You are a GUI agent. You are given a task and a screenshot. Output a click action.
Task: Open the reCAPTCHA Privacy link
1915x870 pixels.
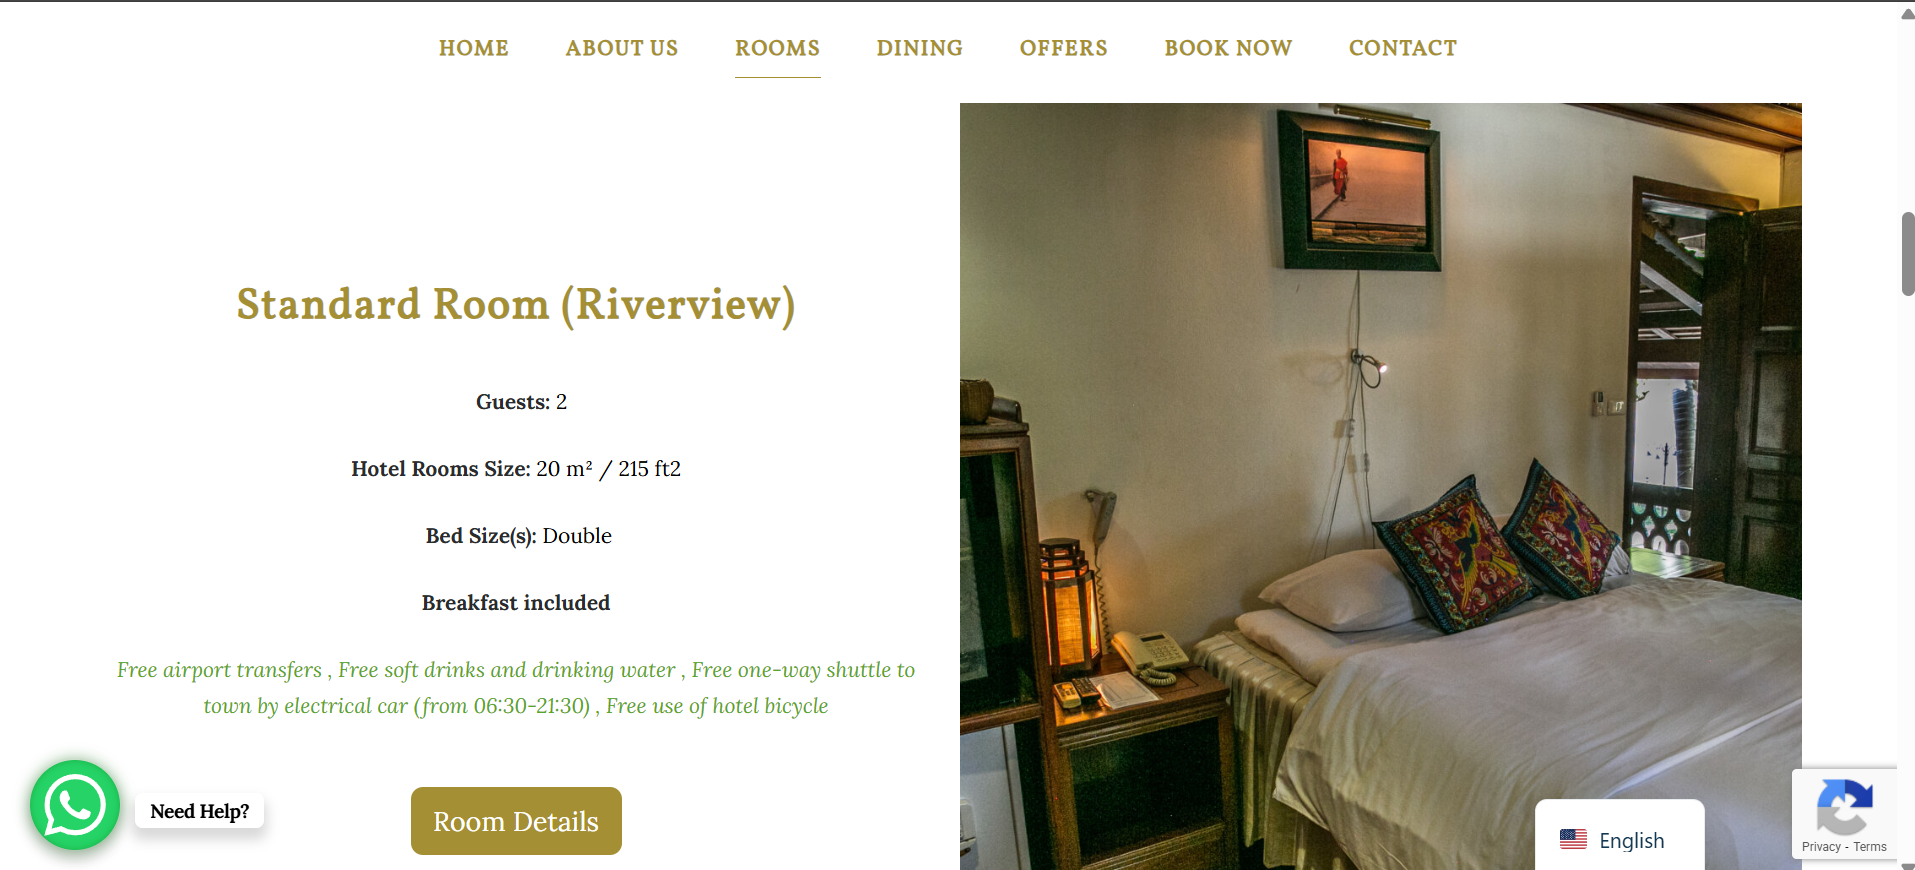pos(1821,847)
